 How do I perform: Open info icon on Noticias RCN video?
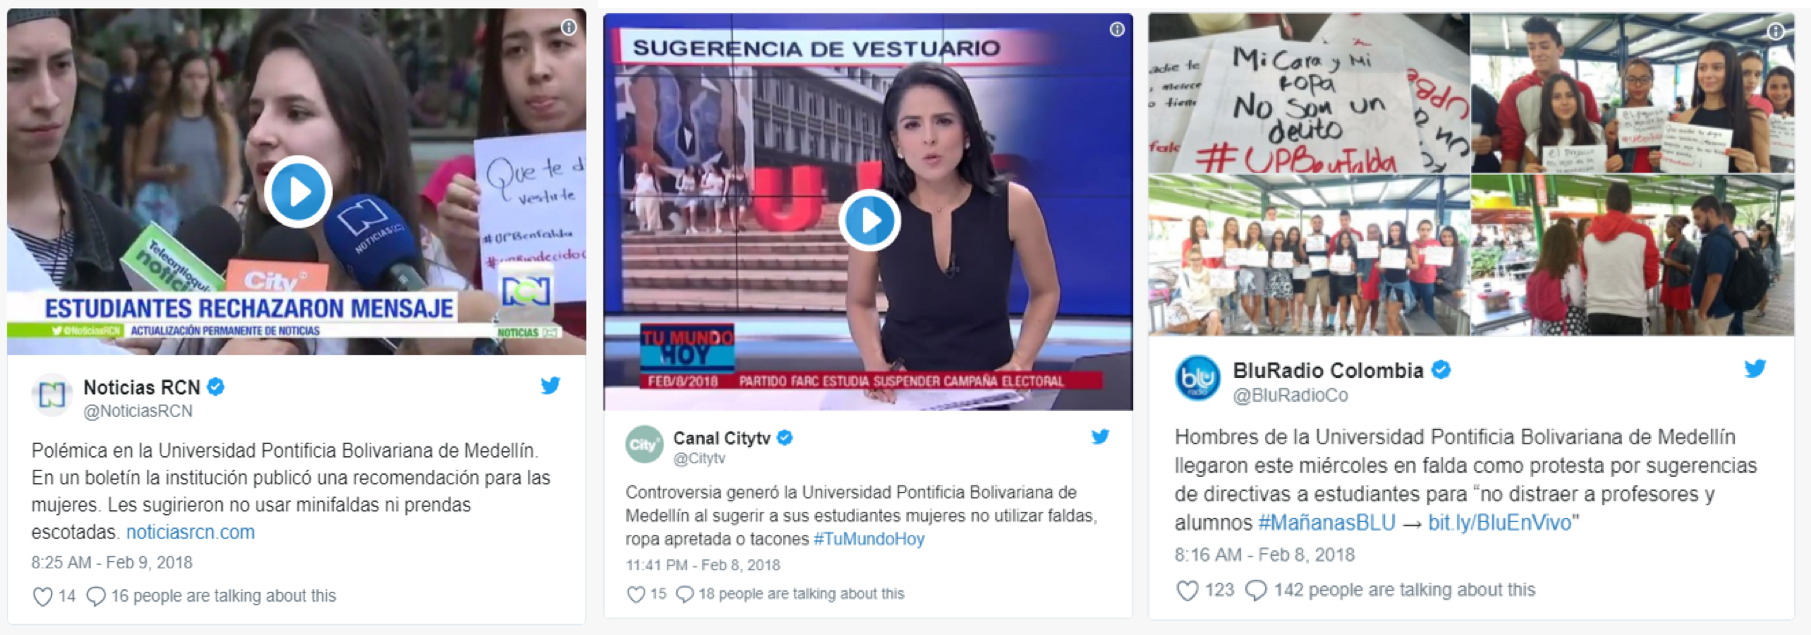coord(568,27)
